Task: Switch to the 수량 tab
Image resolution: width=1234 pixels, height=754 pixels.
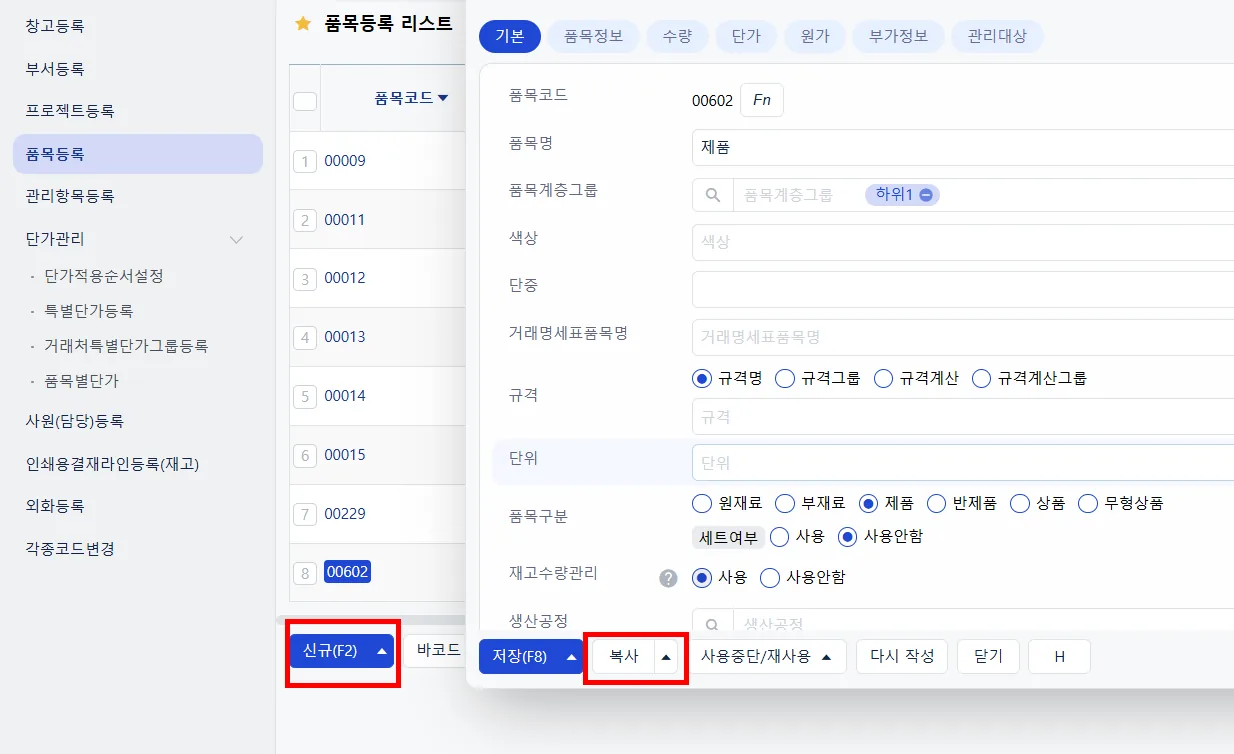Action: 676,37
